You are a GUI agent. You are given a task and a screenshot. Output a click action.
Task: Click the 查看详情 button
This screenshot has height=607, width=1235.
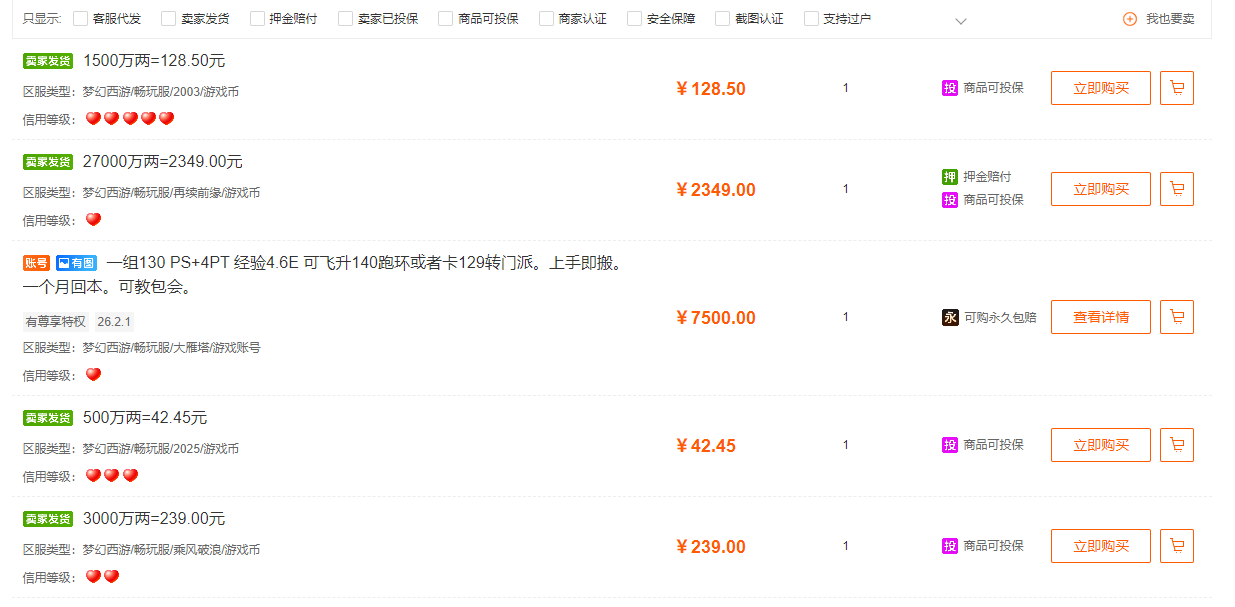[1100, 317]
